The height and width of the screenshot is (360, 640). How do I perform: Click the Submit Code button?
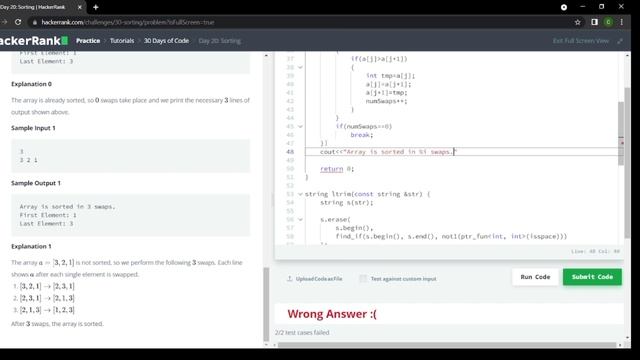(x=592, y=277)
